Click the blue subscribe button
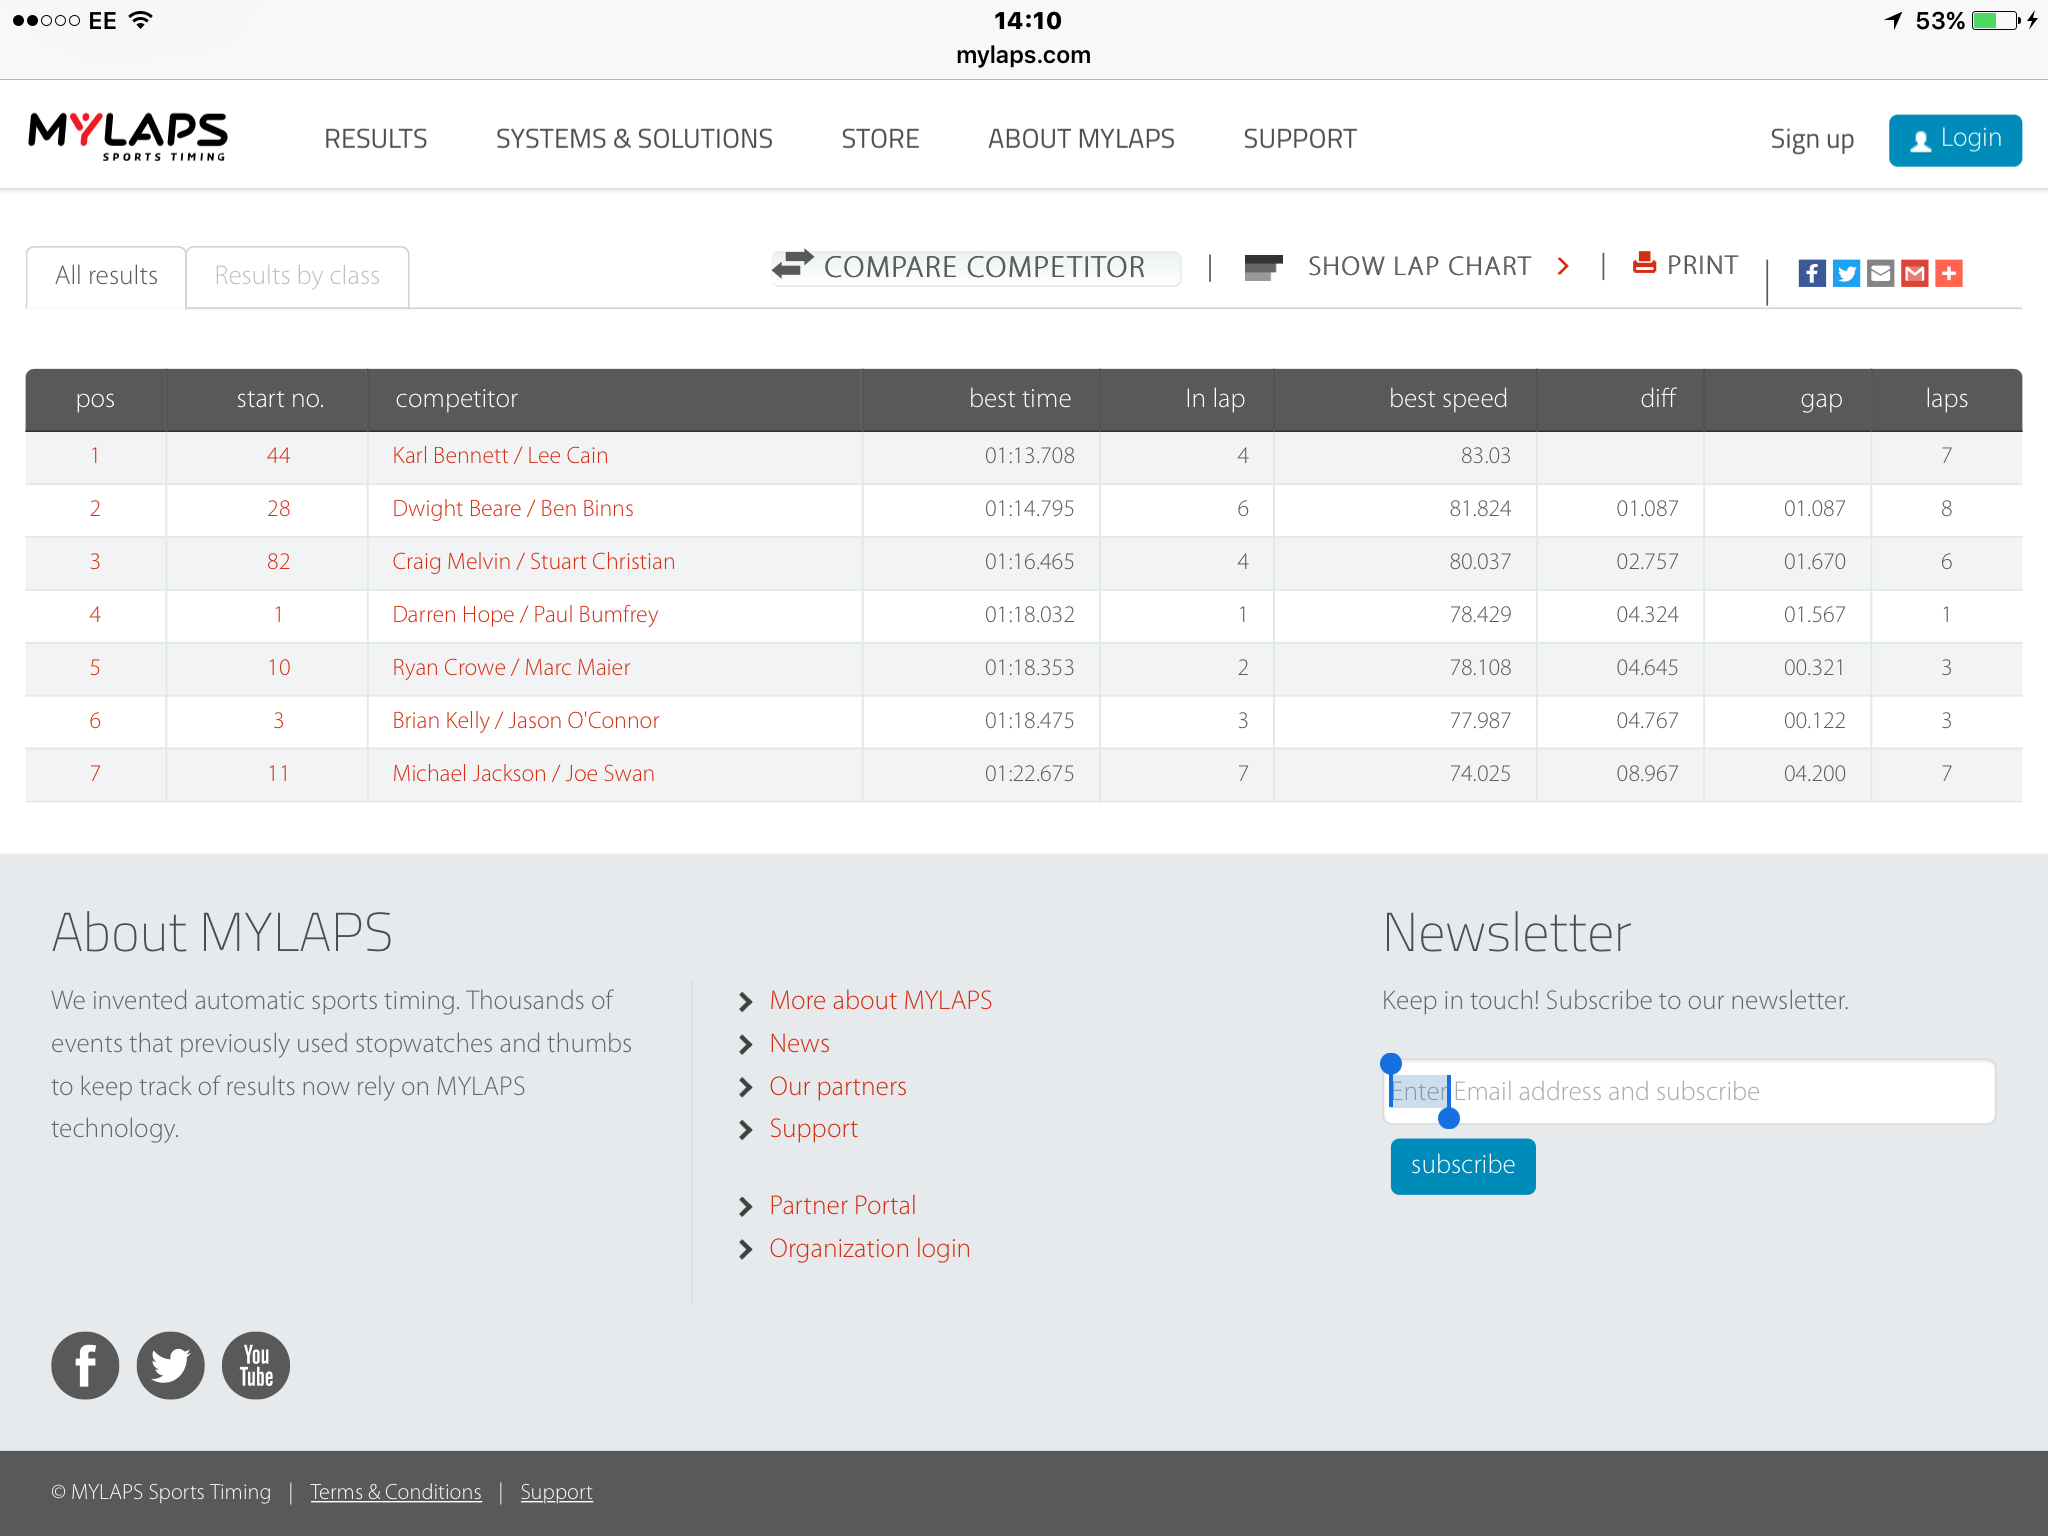The width and height of the screenshot is (2048, 1536). coord(1463,1166)
